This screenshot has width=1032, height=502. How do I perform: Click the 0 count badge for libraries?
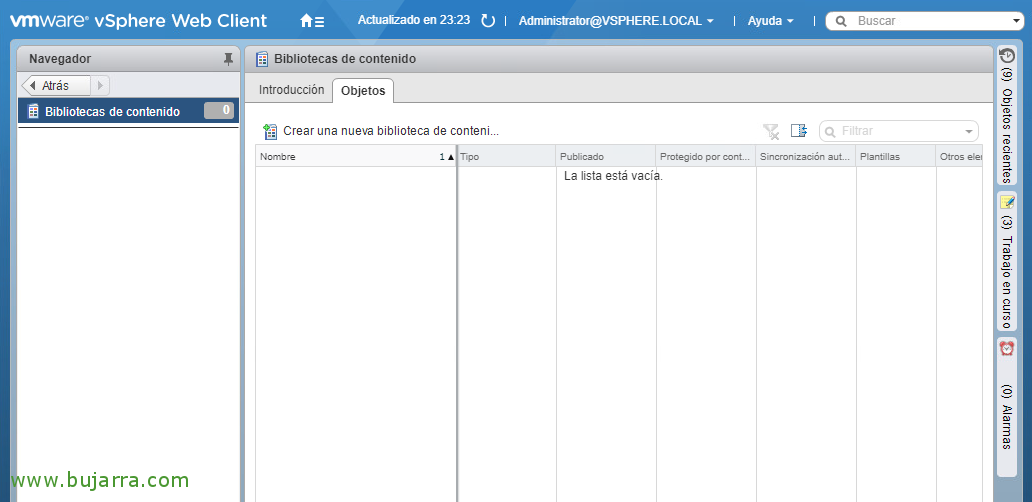(x=219, y=111)
